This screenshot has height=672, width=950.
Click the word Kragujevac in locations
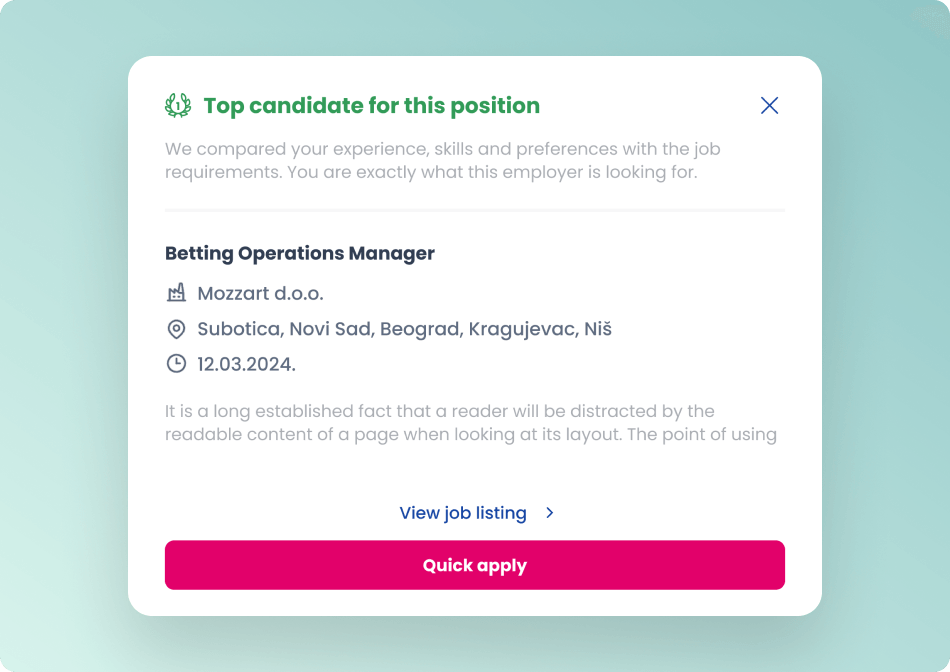523,329
